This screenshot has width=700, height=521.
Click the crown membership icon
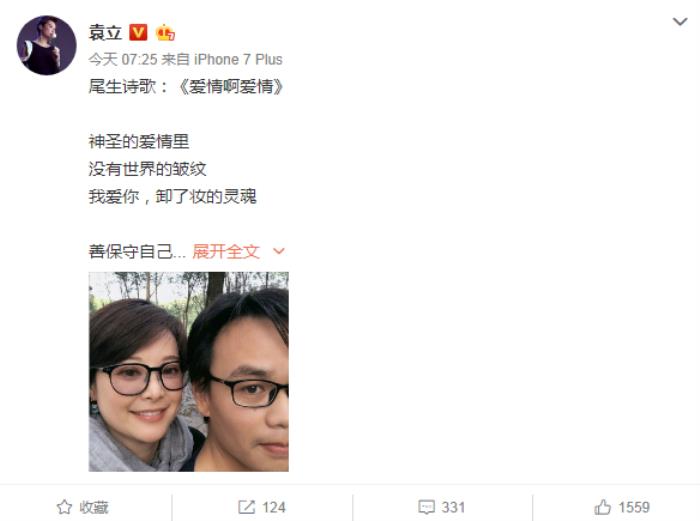point(165,33)
